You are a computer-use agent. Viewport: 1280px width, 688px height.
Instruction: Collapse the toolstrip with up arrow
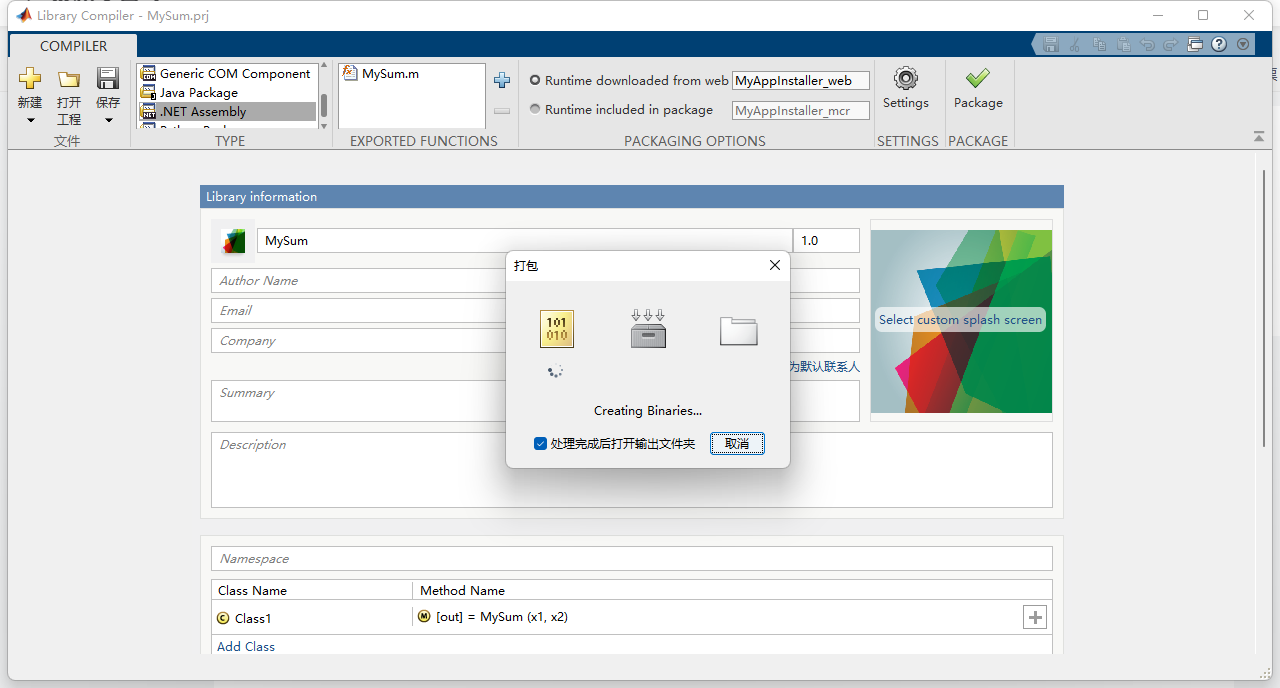[1258, 136]
